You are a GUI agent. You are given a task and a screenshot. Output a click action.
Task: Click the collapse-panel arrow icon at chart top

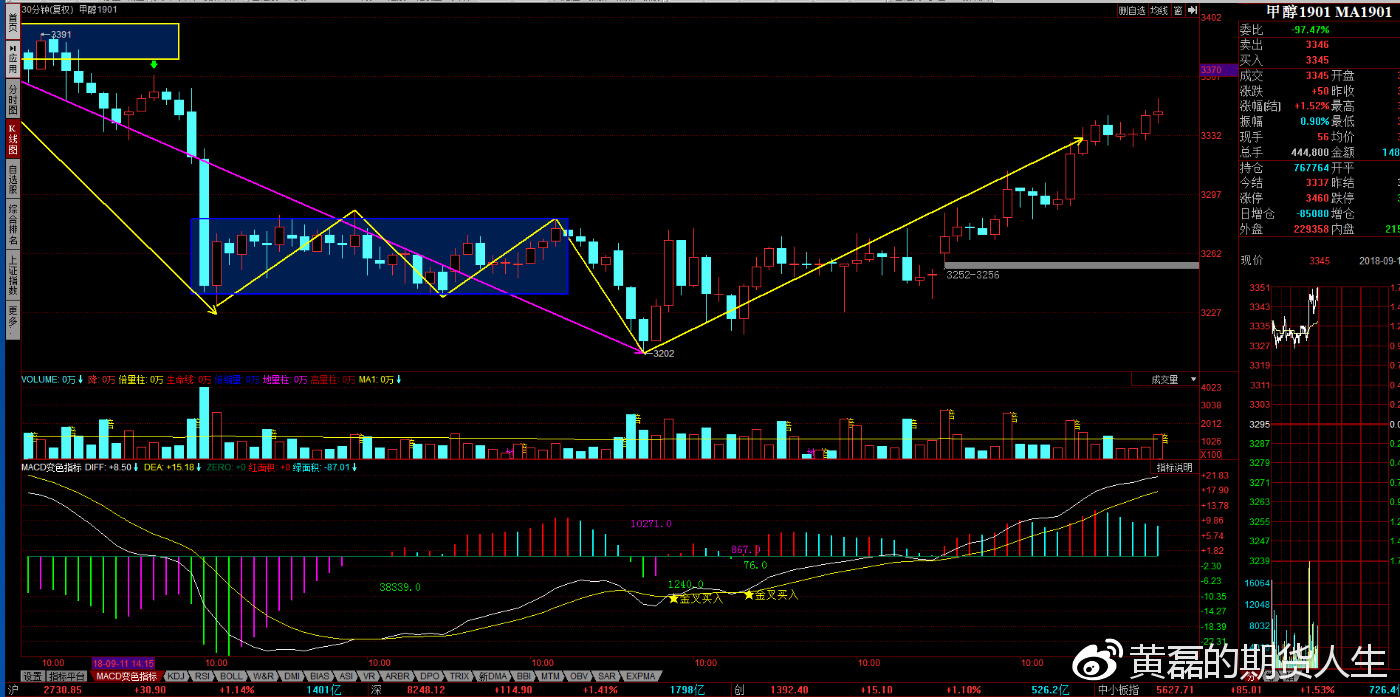pos(1192,11)
